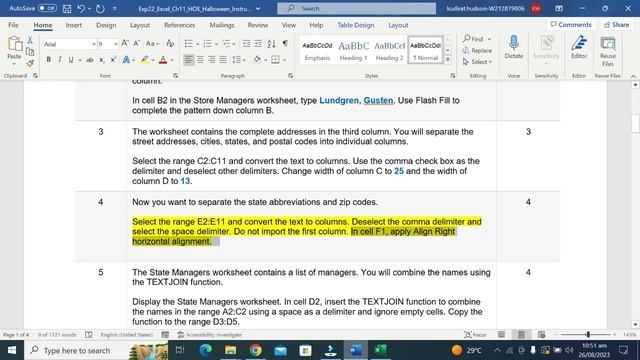Click Increase Indent icon
Image resolution: width=640 pixels, height=360 pixels.
click(x=258, y=43)
